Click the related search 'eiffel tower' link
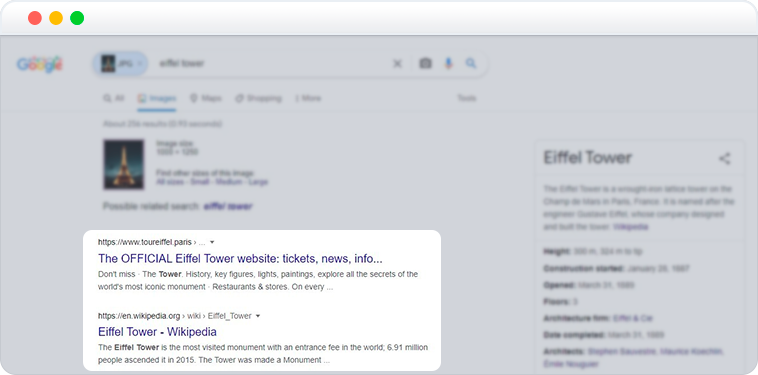758x375 pixels. click(x=228, y=206)
